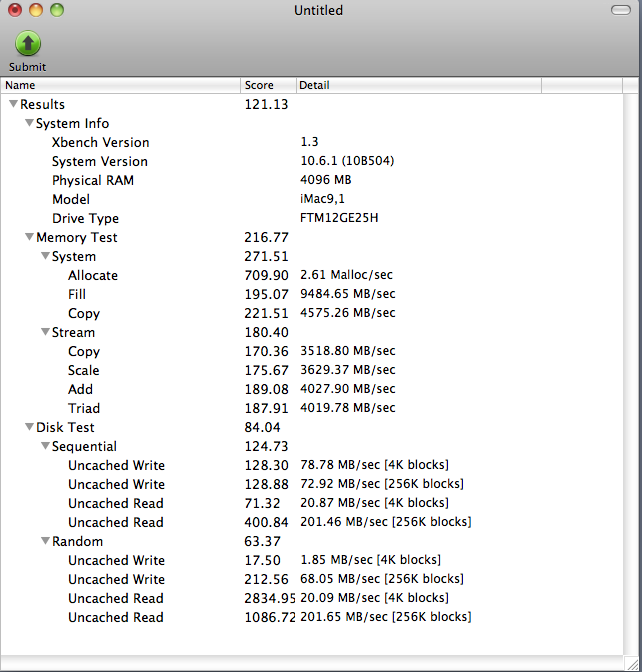The width and height of the screenshot is (642, 672).
Task: Click score 180.40 for Stream
Action: 266,332
